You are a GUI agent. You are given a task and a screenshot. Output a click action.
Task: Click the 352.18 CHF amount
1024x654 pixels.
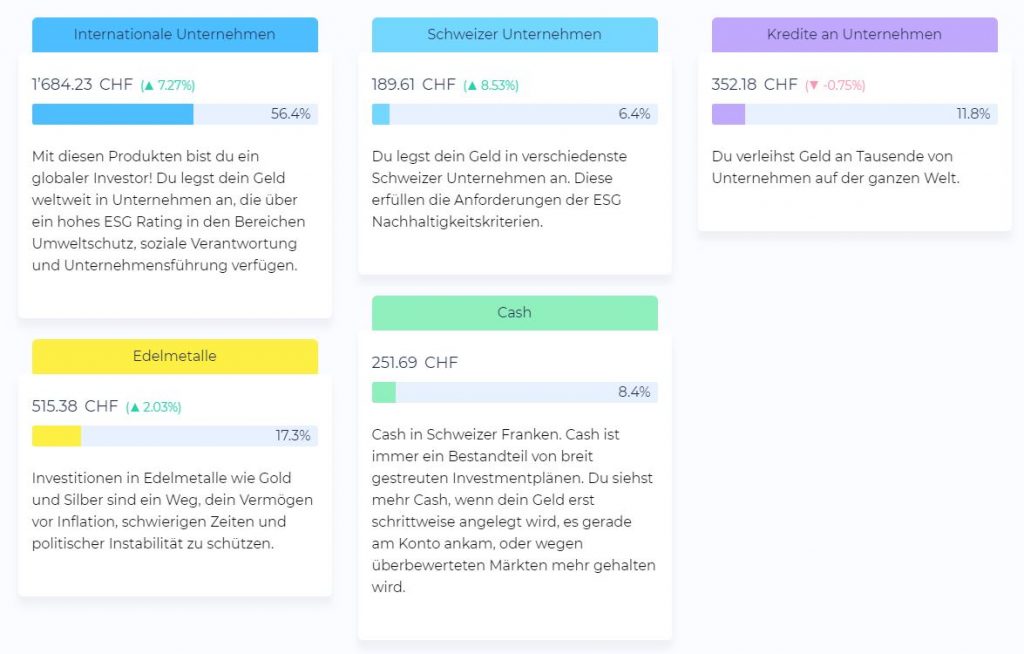[x=754, y=84]
